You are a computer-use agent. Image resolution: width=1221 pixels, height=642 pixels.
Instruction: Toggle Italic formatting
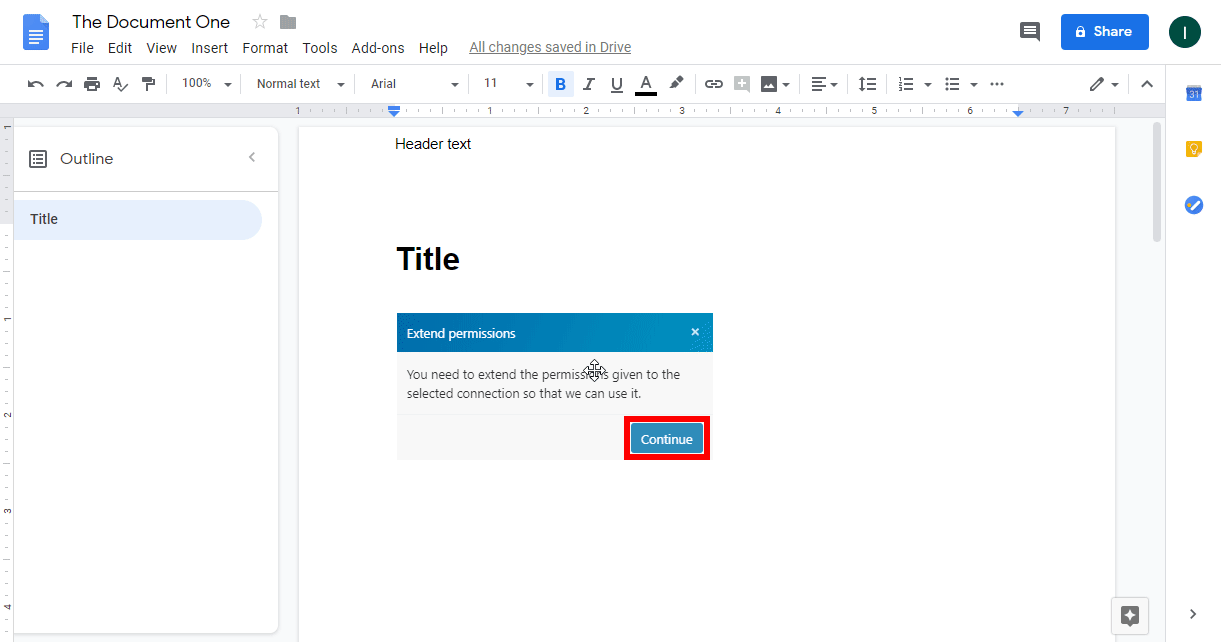[x=589, y=84]
